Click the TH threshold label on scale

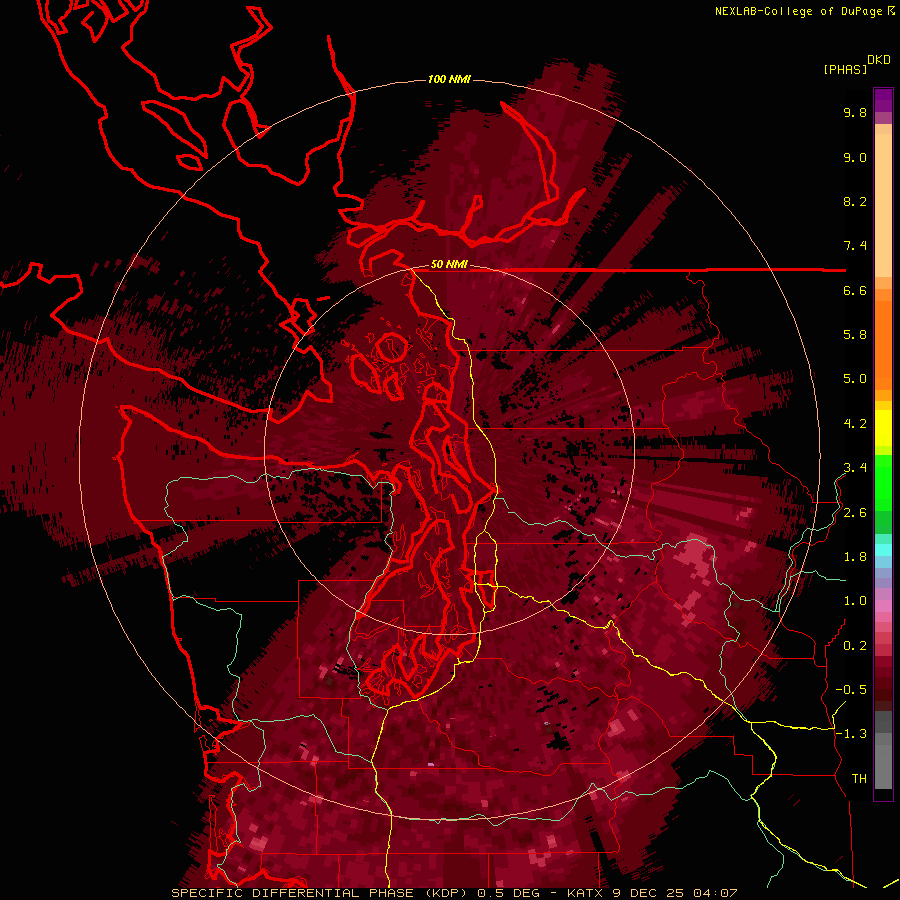pyautogui.click(x=859, y=779)
